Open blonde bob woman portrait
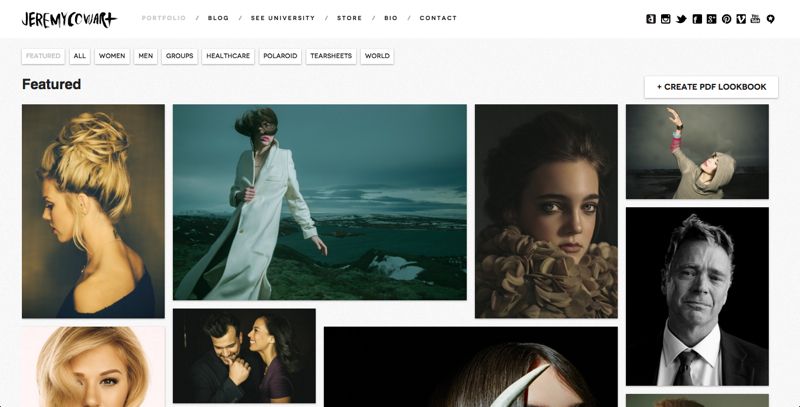The height and width of the screenshot is (407, 800). point(93,367)
